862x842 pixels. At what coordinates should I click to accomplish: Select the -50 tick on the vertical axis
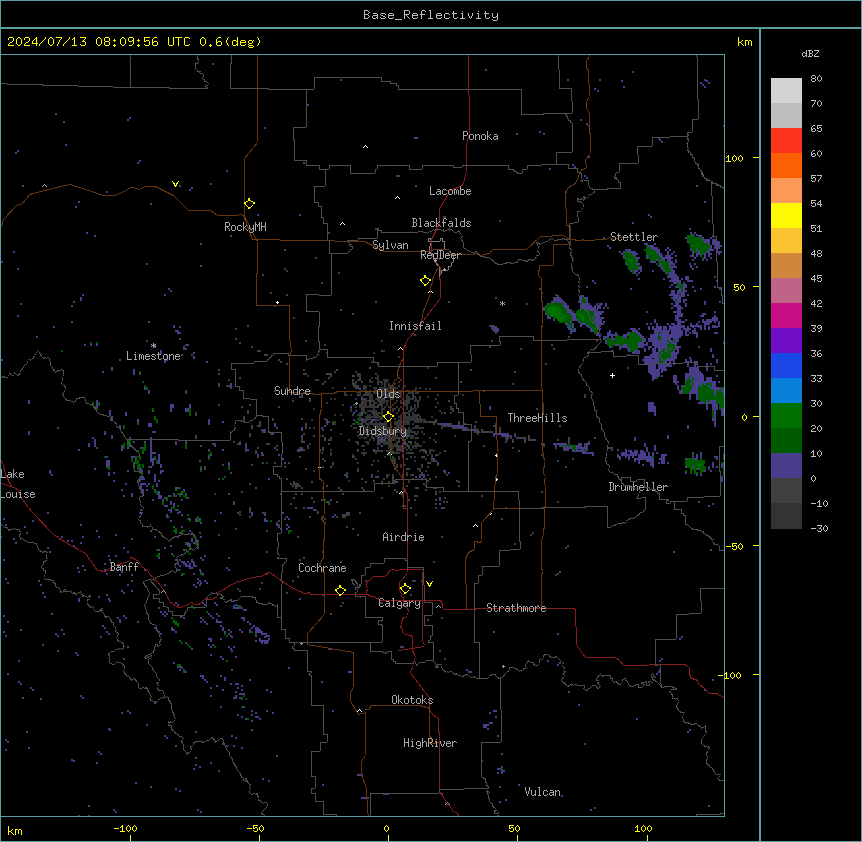[x=734, y=546]
